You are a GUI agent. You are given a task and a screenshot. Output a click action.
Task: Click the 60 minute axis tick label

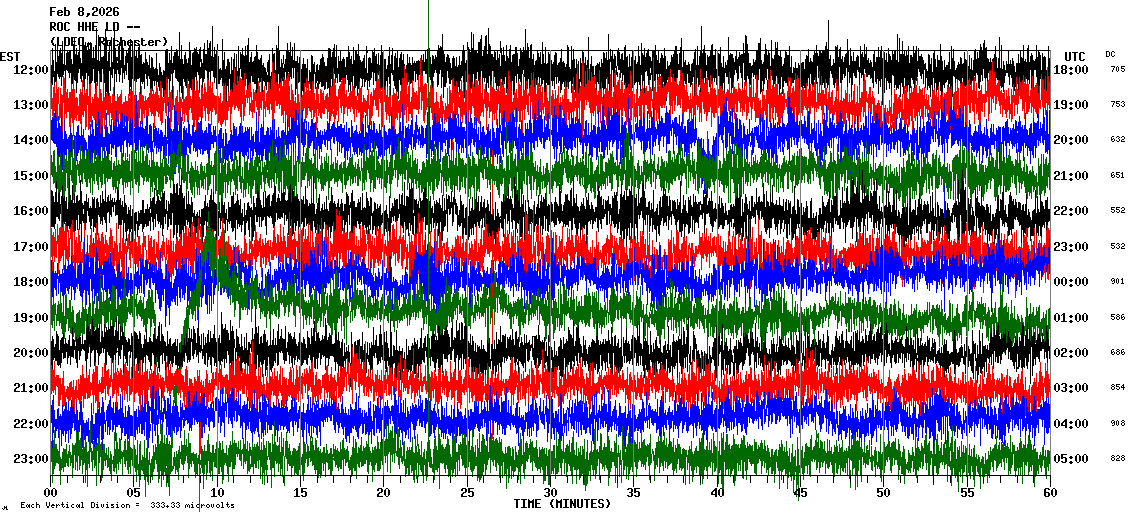[x=1048, y=493]
